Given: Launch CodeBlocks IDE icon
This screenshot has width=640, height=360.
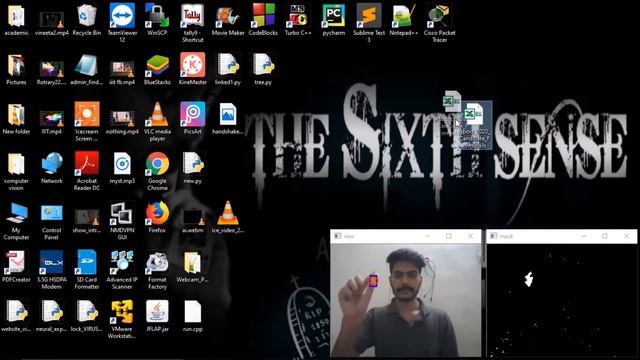Looking at the screenshot, I should coord(263,20).
